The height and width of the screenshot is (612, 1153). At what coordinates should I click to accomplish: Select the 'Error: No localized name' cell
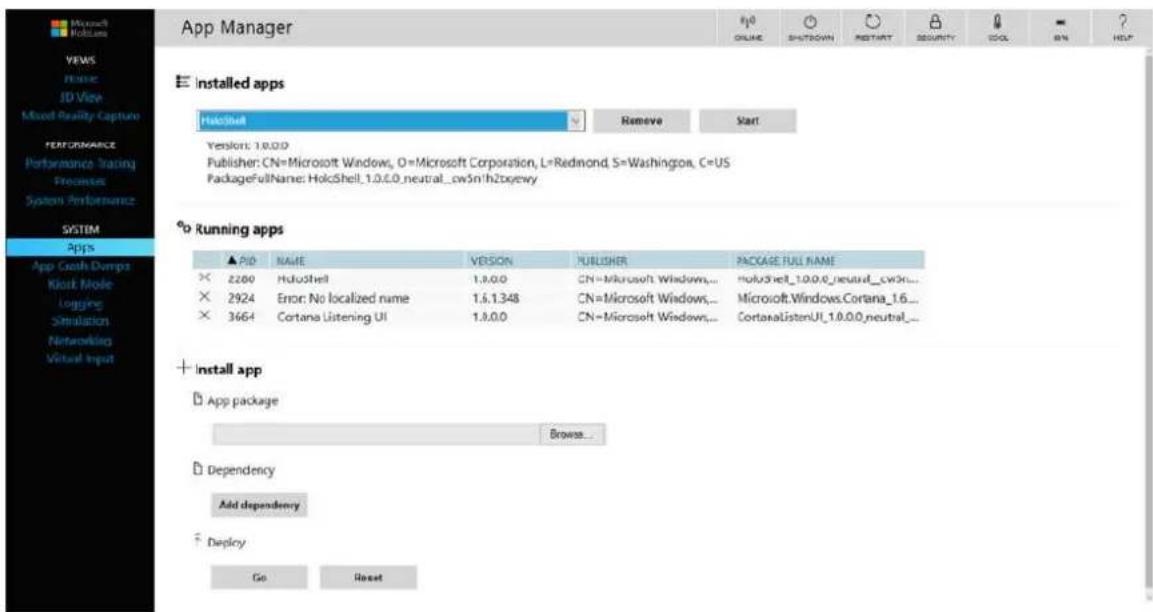click(343, 298)
